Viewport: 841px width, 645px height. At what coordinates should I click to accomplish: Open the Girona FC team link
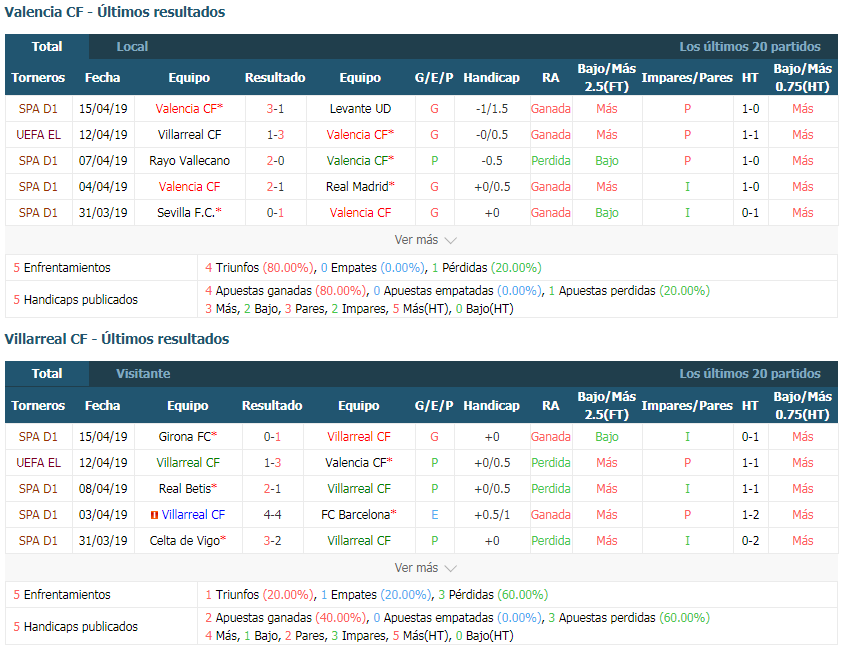188,437
